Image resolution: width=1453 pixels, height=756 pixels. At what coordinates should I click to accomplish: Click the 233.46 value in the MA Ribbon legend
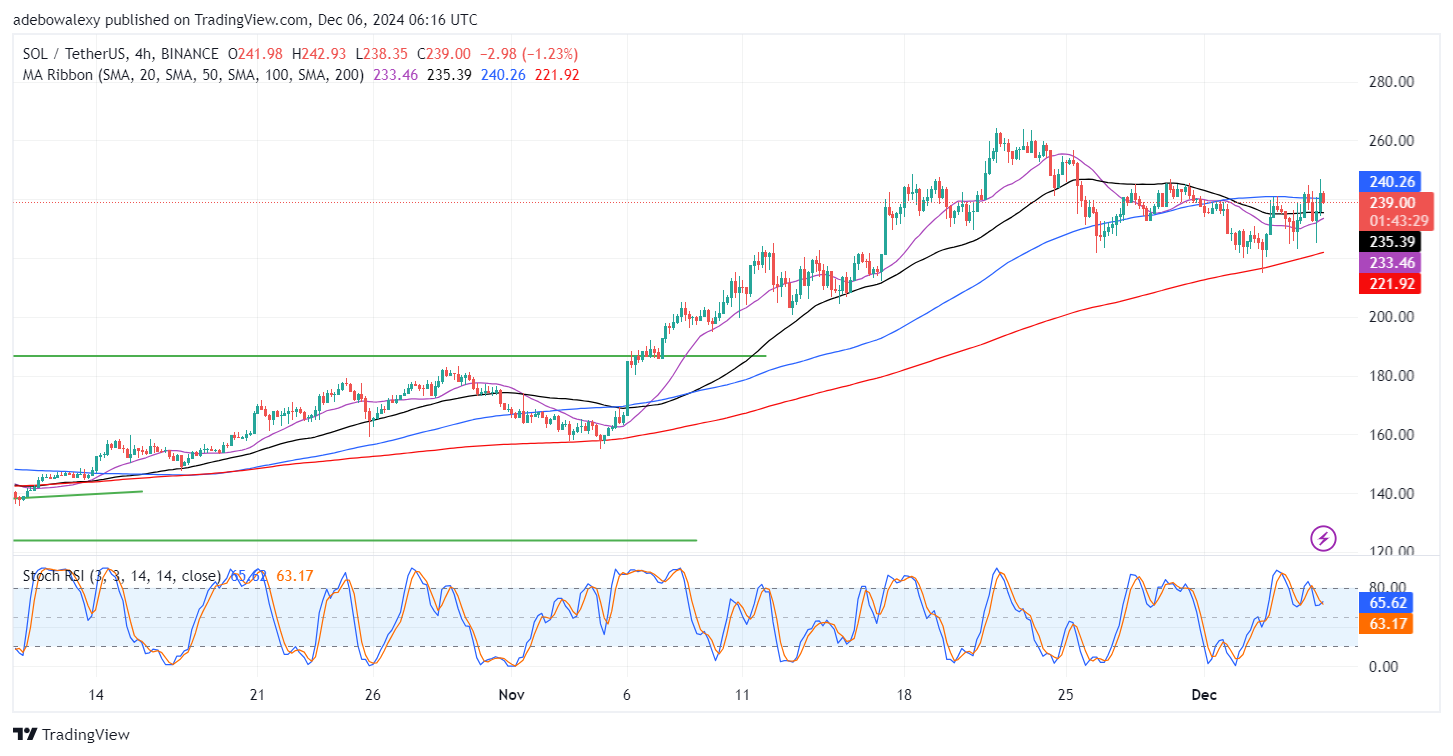pos(394,75)
